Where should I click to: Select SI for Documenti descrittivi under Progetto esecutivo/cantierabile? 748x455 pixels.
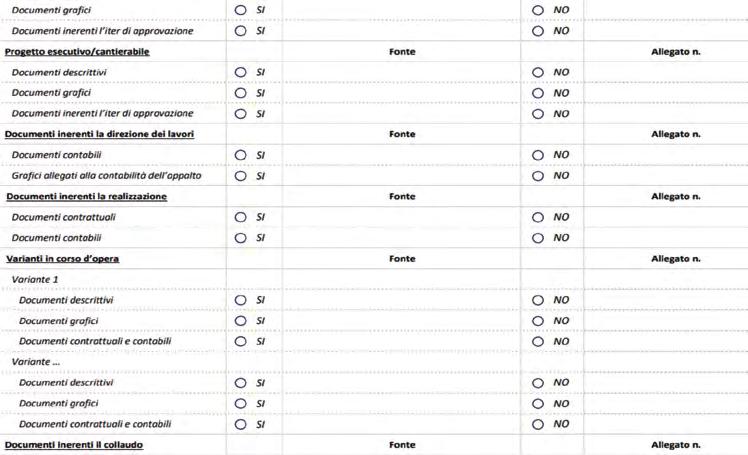click(241, 72)
